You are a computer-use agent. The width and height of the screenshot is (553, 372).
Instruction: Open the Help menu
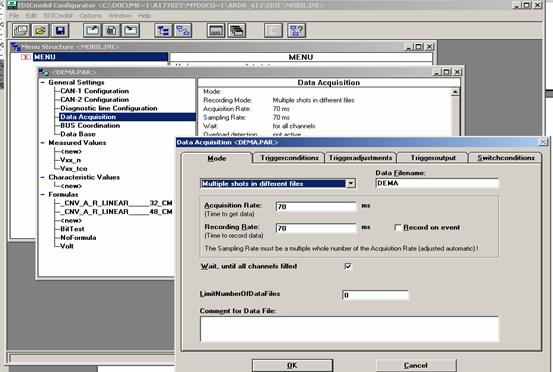[144, 16]
